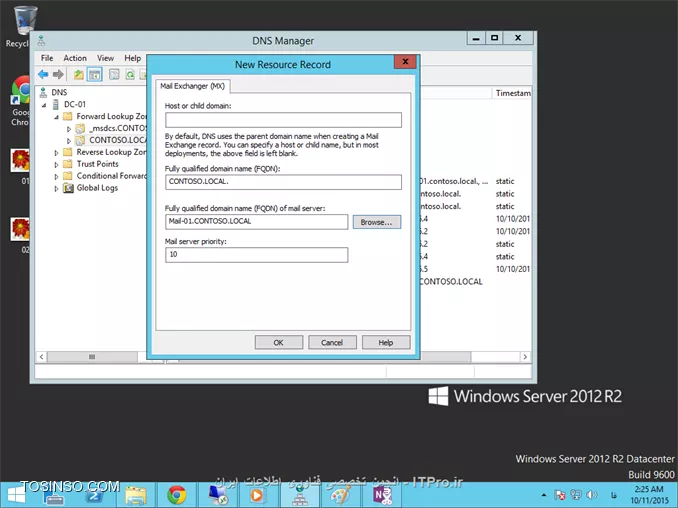Open the Action menu
Viewport: 678px width, 508px height.
(75, 58)
